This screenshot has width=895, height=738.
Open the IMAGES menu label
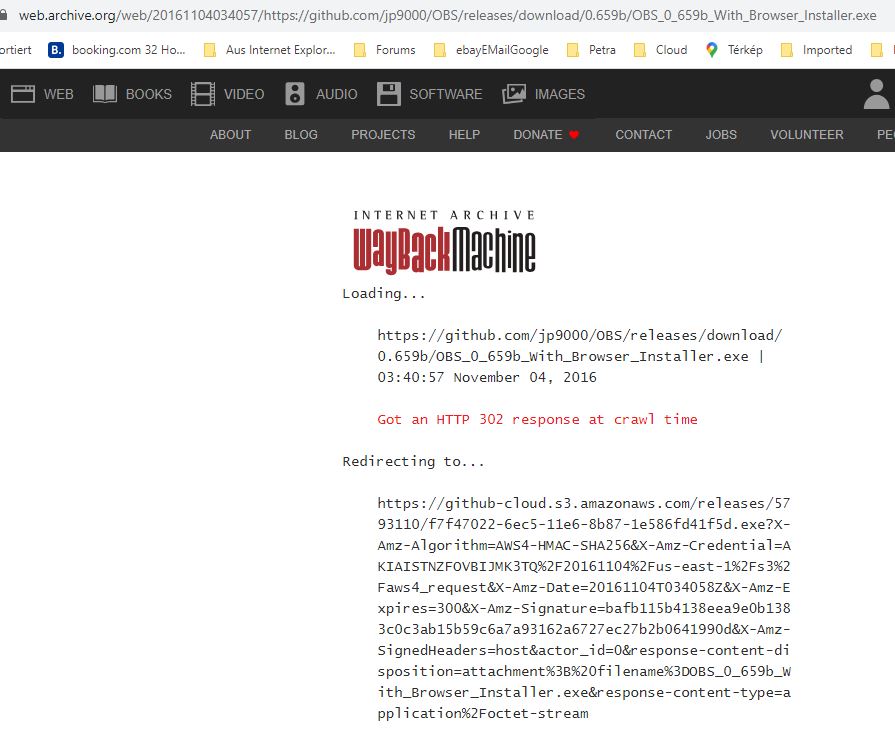pos(559,94)
